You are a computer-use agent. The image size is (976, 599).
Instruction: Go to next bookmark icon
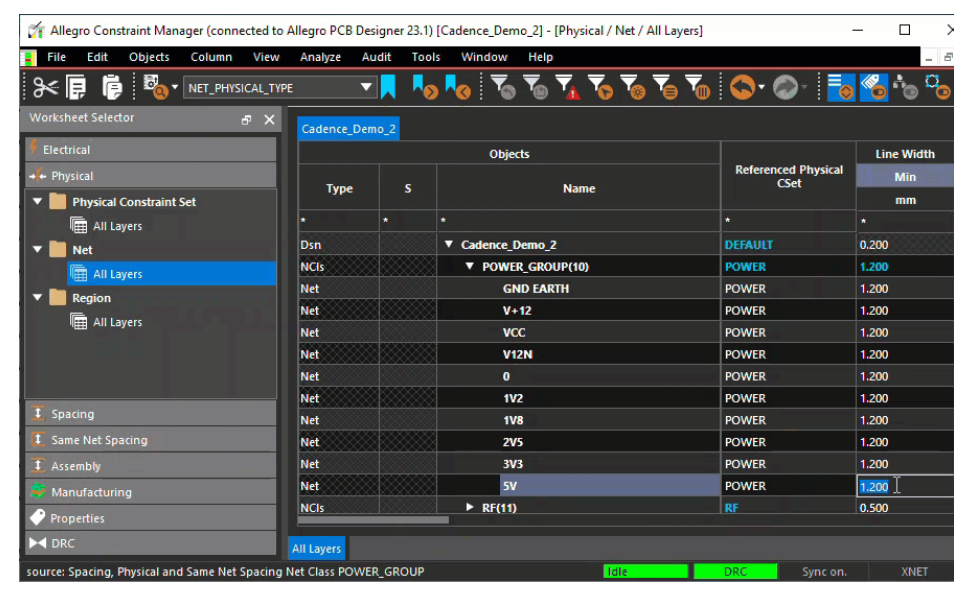click(x=425, y=87)
